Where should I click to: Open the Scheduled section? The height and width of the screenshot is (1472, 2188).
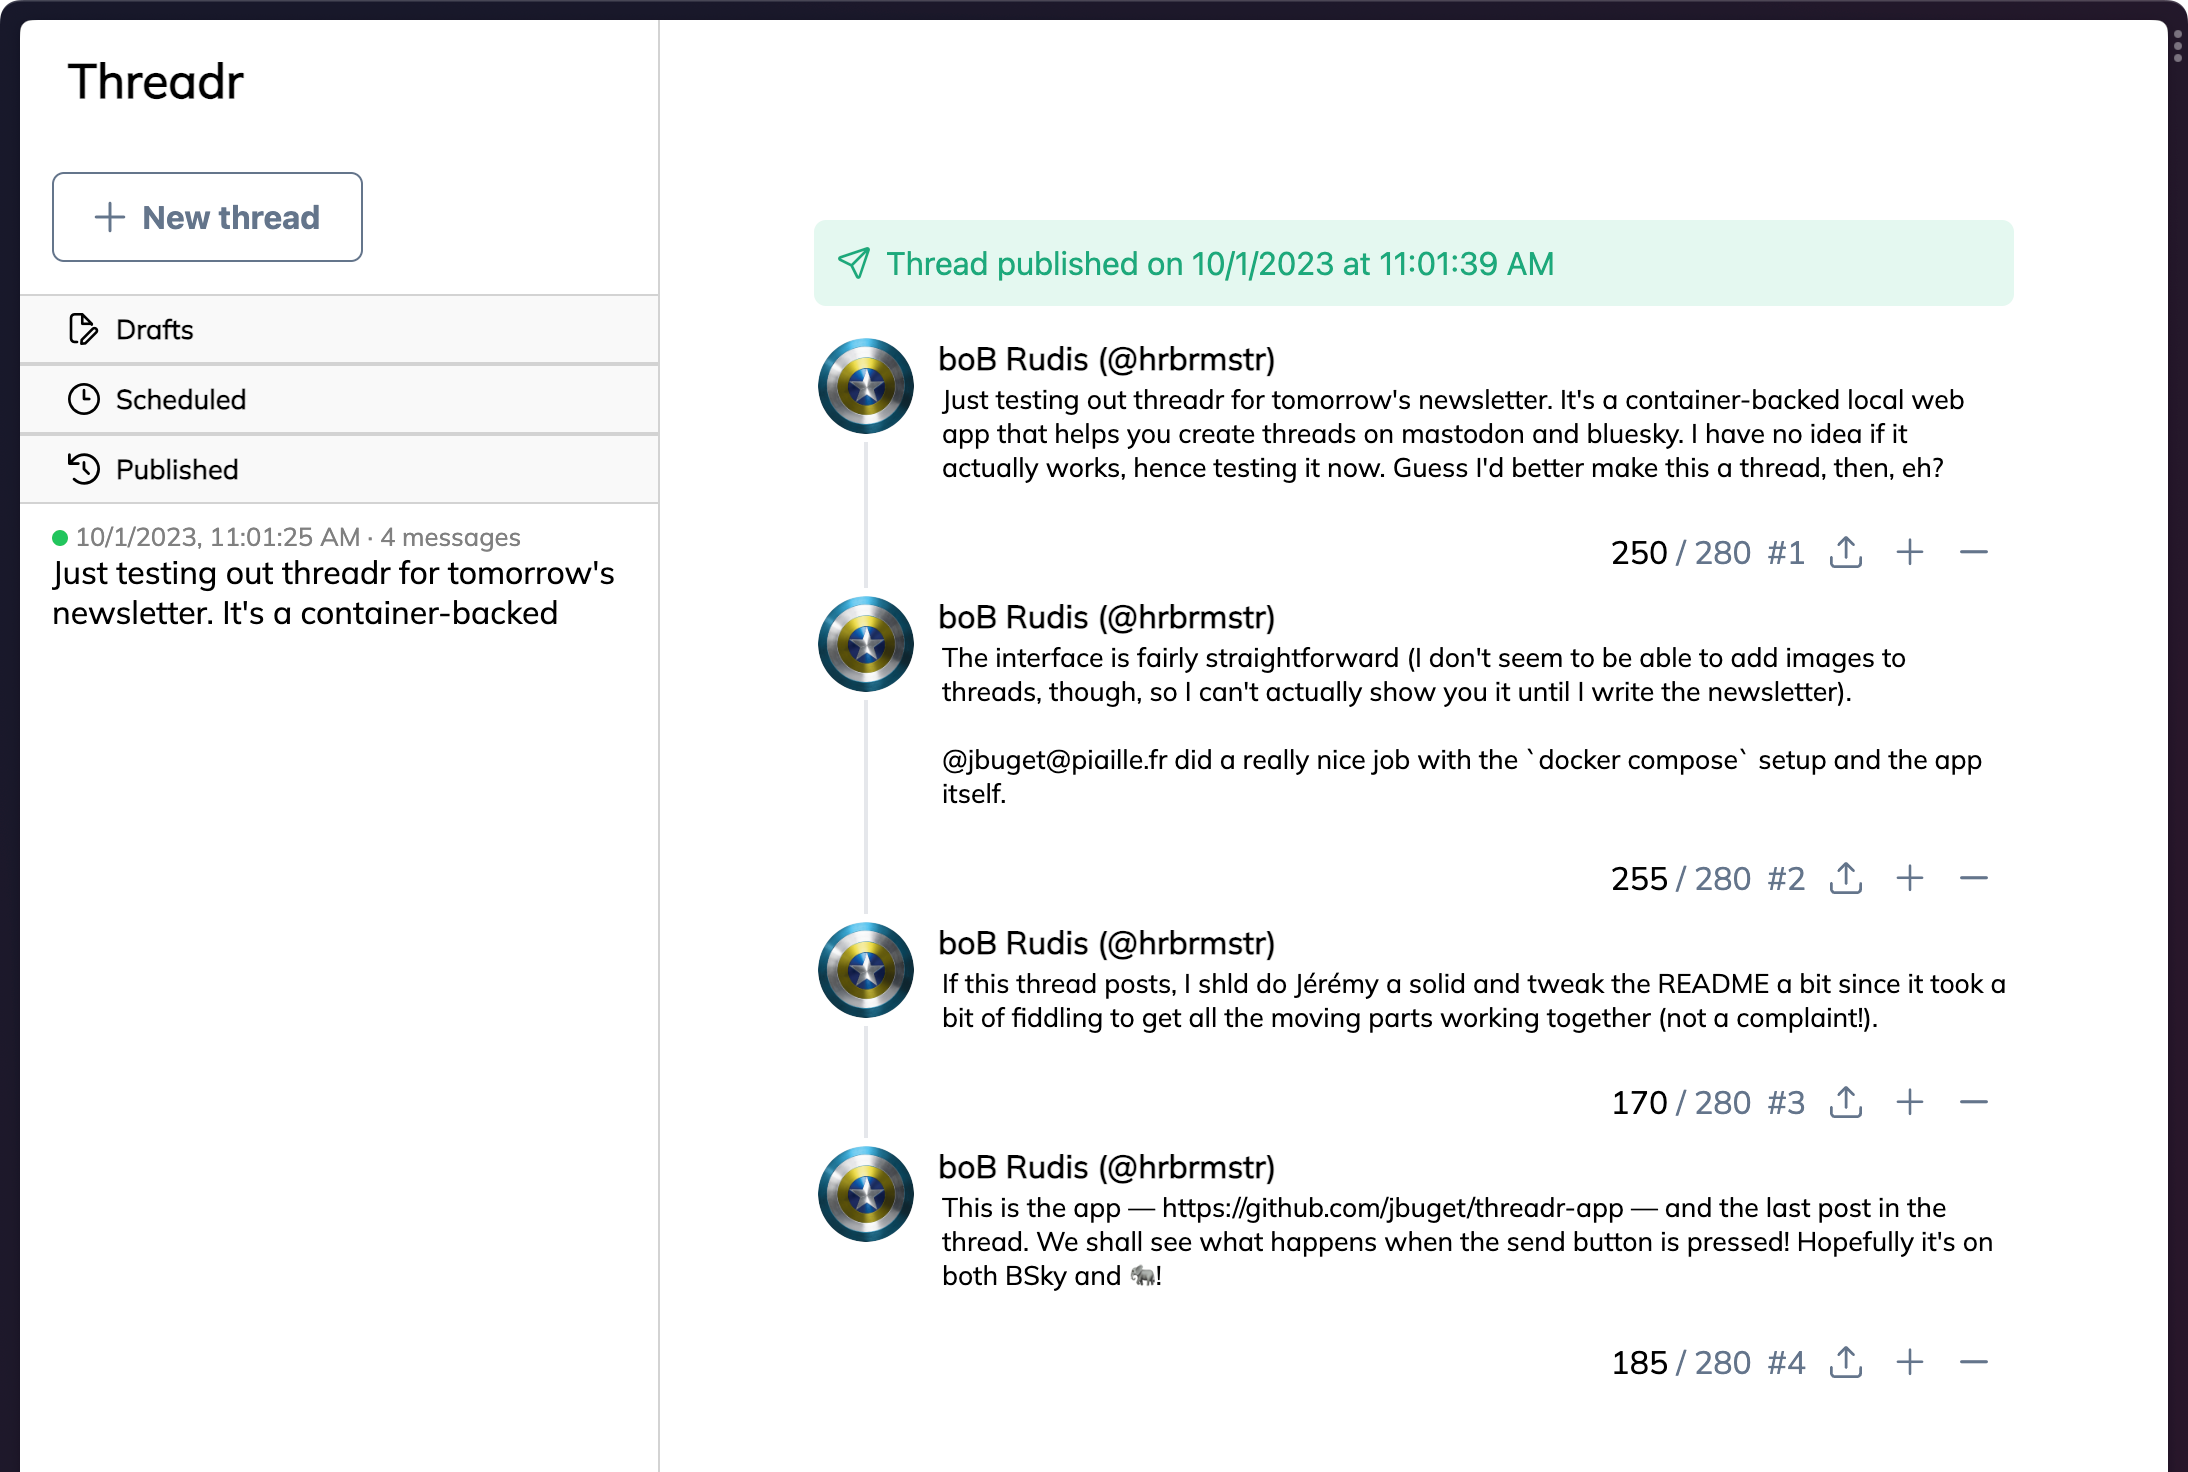click(339, 399)
